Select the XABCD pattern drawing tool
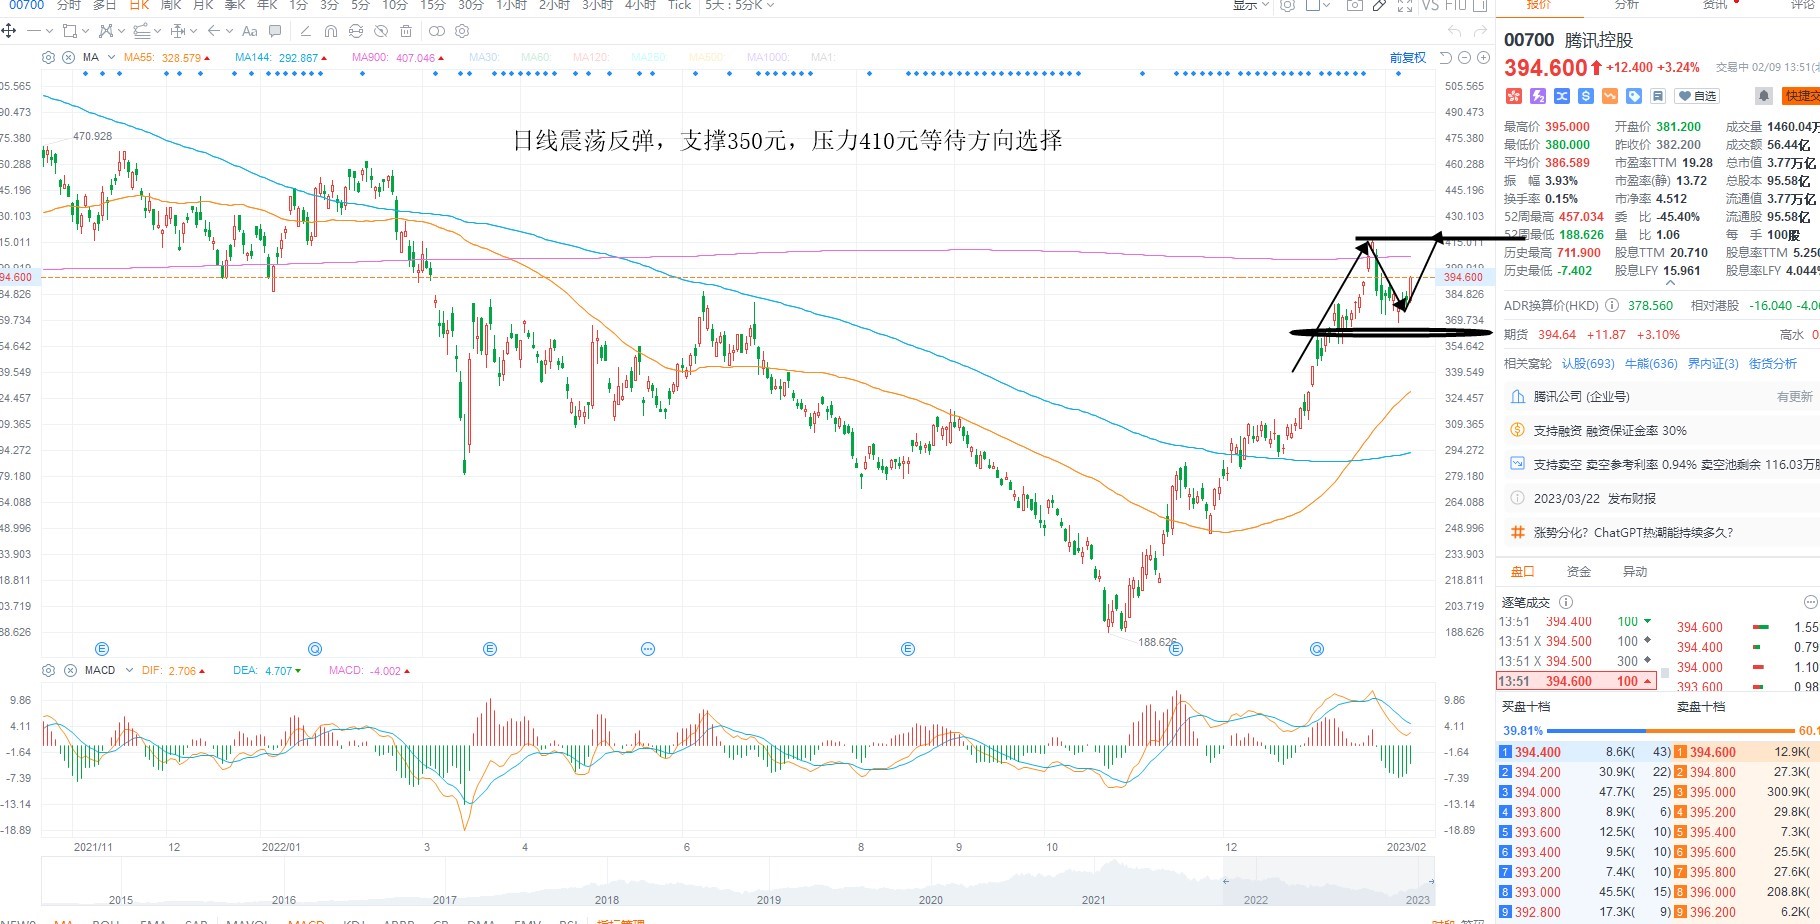The height and width of the screenshot is (924, 1820). (x=106, y=31)
